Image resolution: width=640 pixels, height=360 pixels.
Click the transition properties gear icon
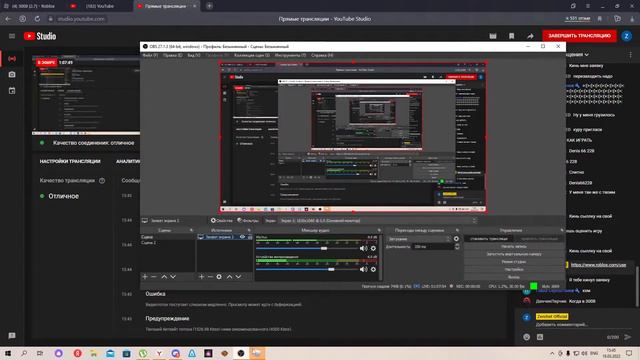point(456,239)
